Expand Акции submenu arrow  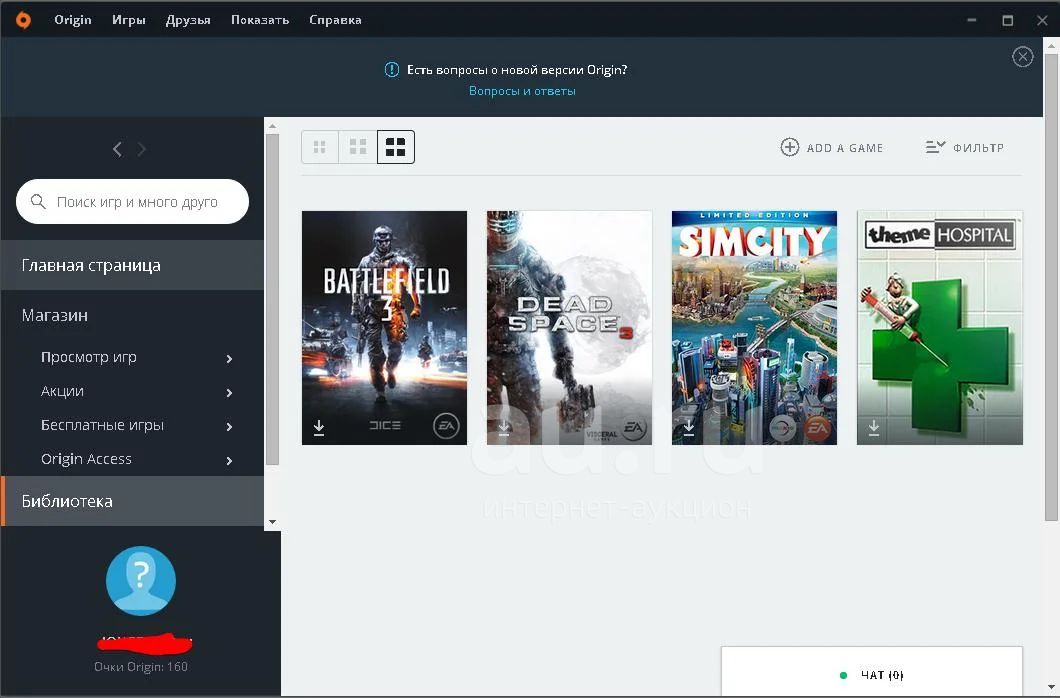229,393
